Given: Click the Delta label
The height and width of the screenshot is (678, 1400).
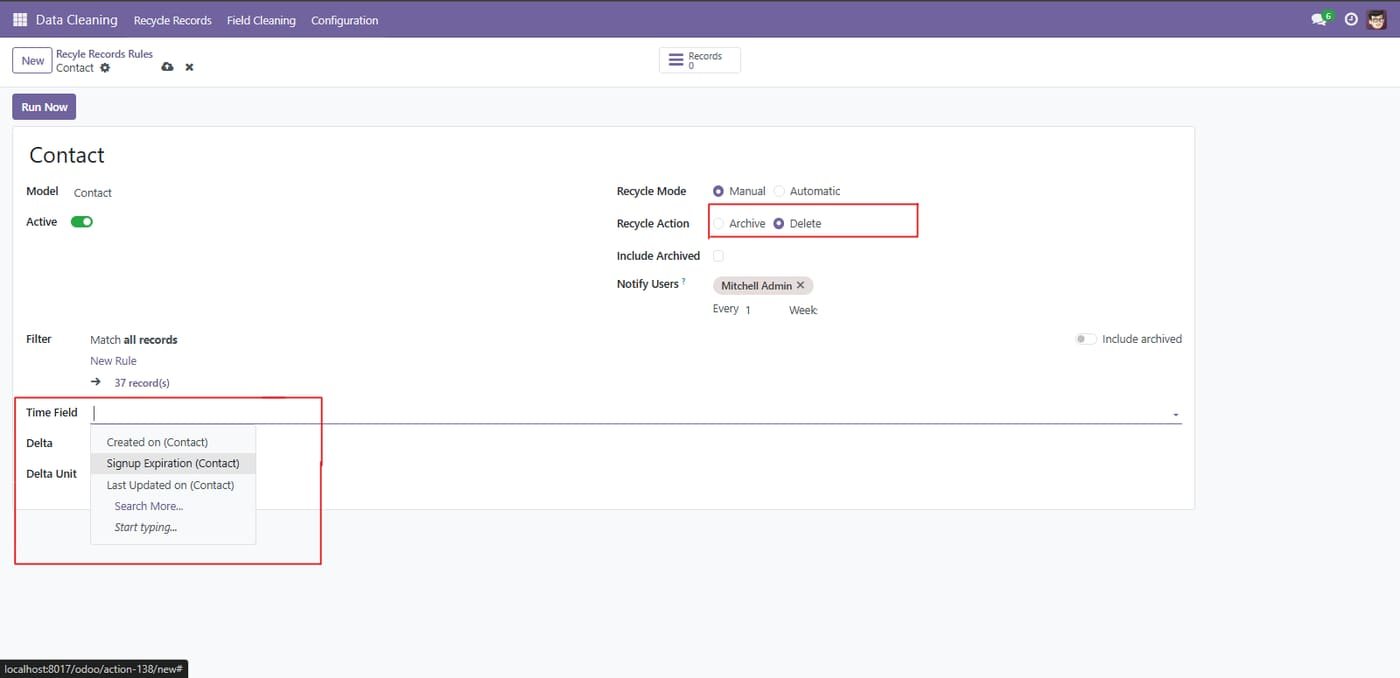Looking at the screenshot, I should (39, 443).
